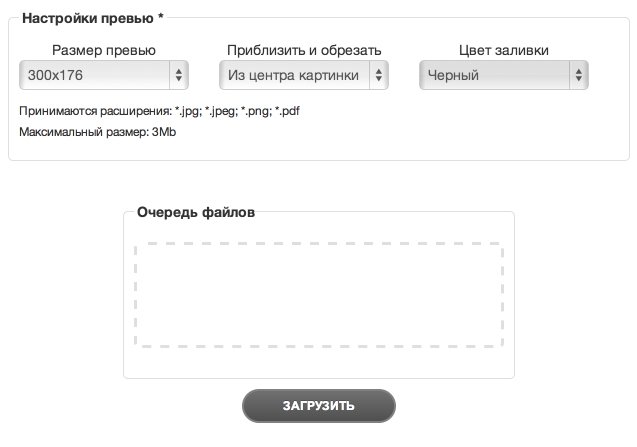Click the 'Очередь файлов' section heading
The image size is (637, 447).
coord(196,213)
